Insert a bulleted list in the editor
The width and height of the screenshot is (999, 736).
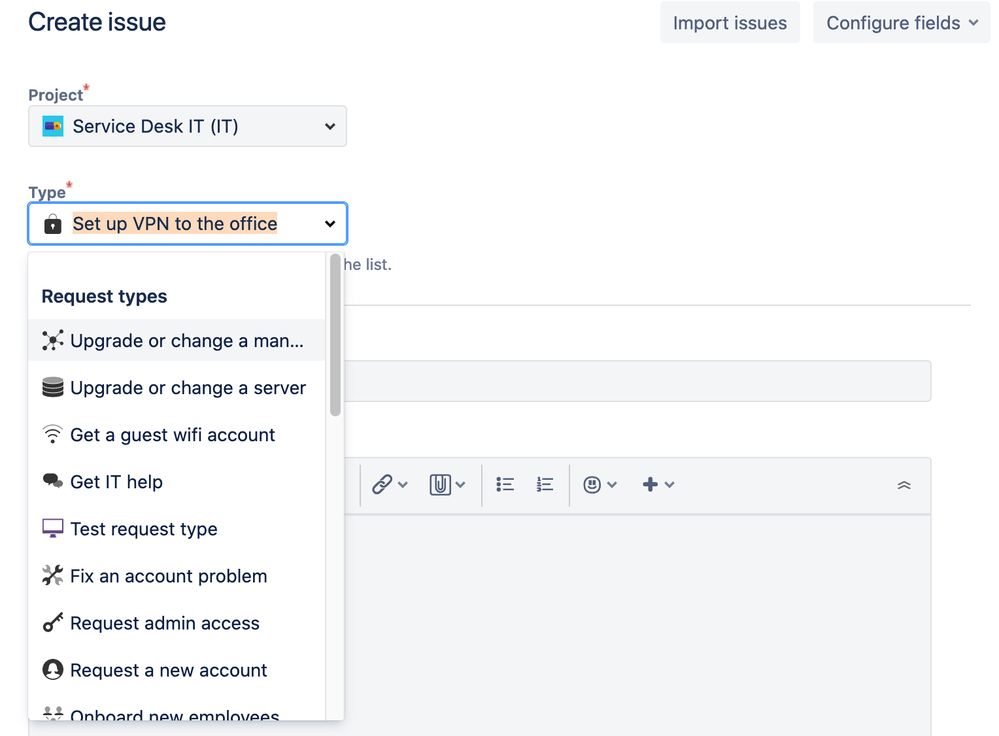point(505,484)
